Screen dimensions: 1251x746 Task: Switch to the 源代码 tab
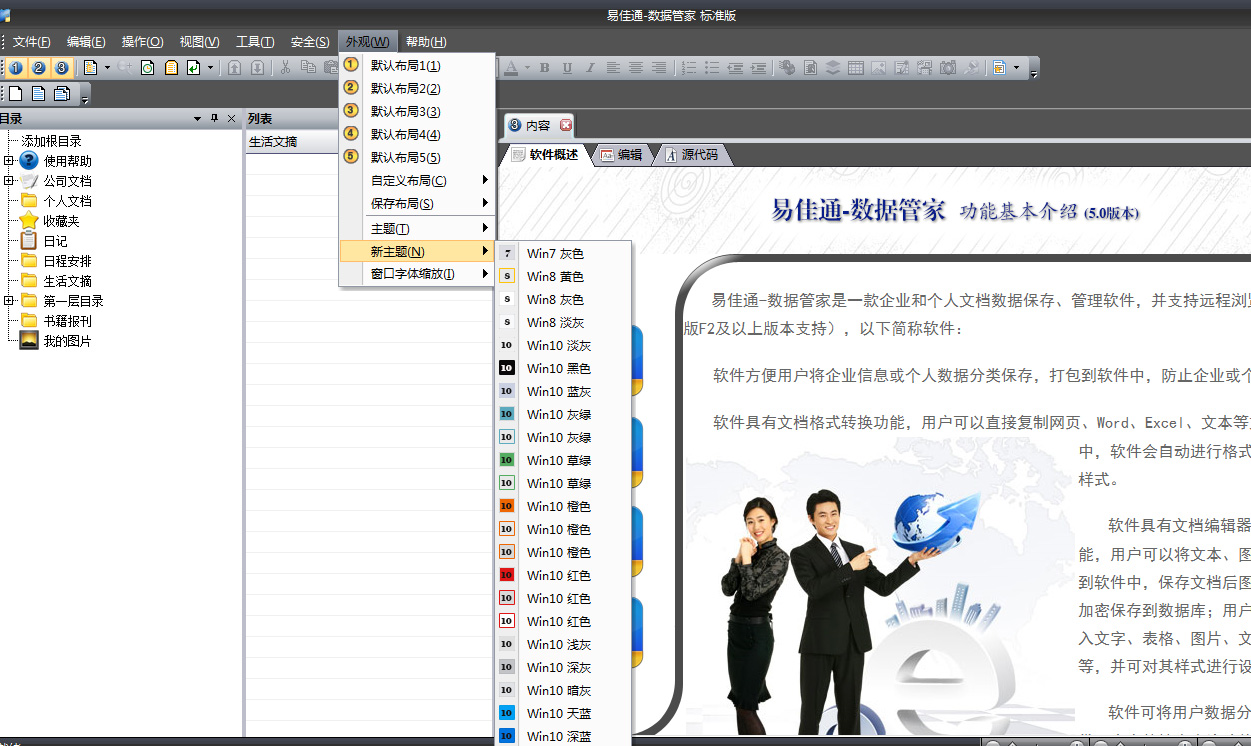(x=699, y=155)
